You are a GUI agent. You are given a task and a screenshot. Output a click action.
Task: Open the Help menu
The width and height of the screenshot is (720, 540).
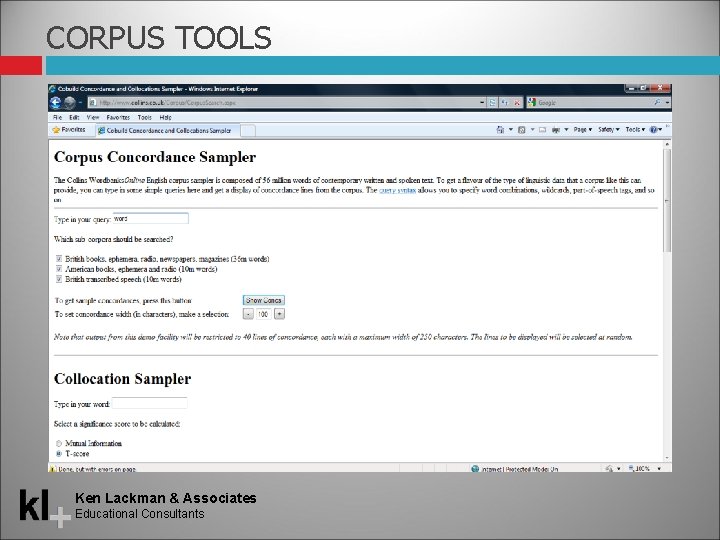click(165, 118)
